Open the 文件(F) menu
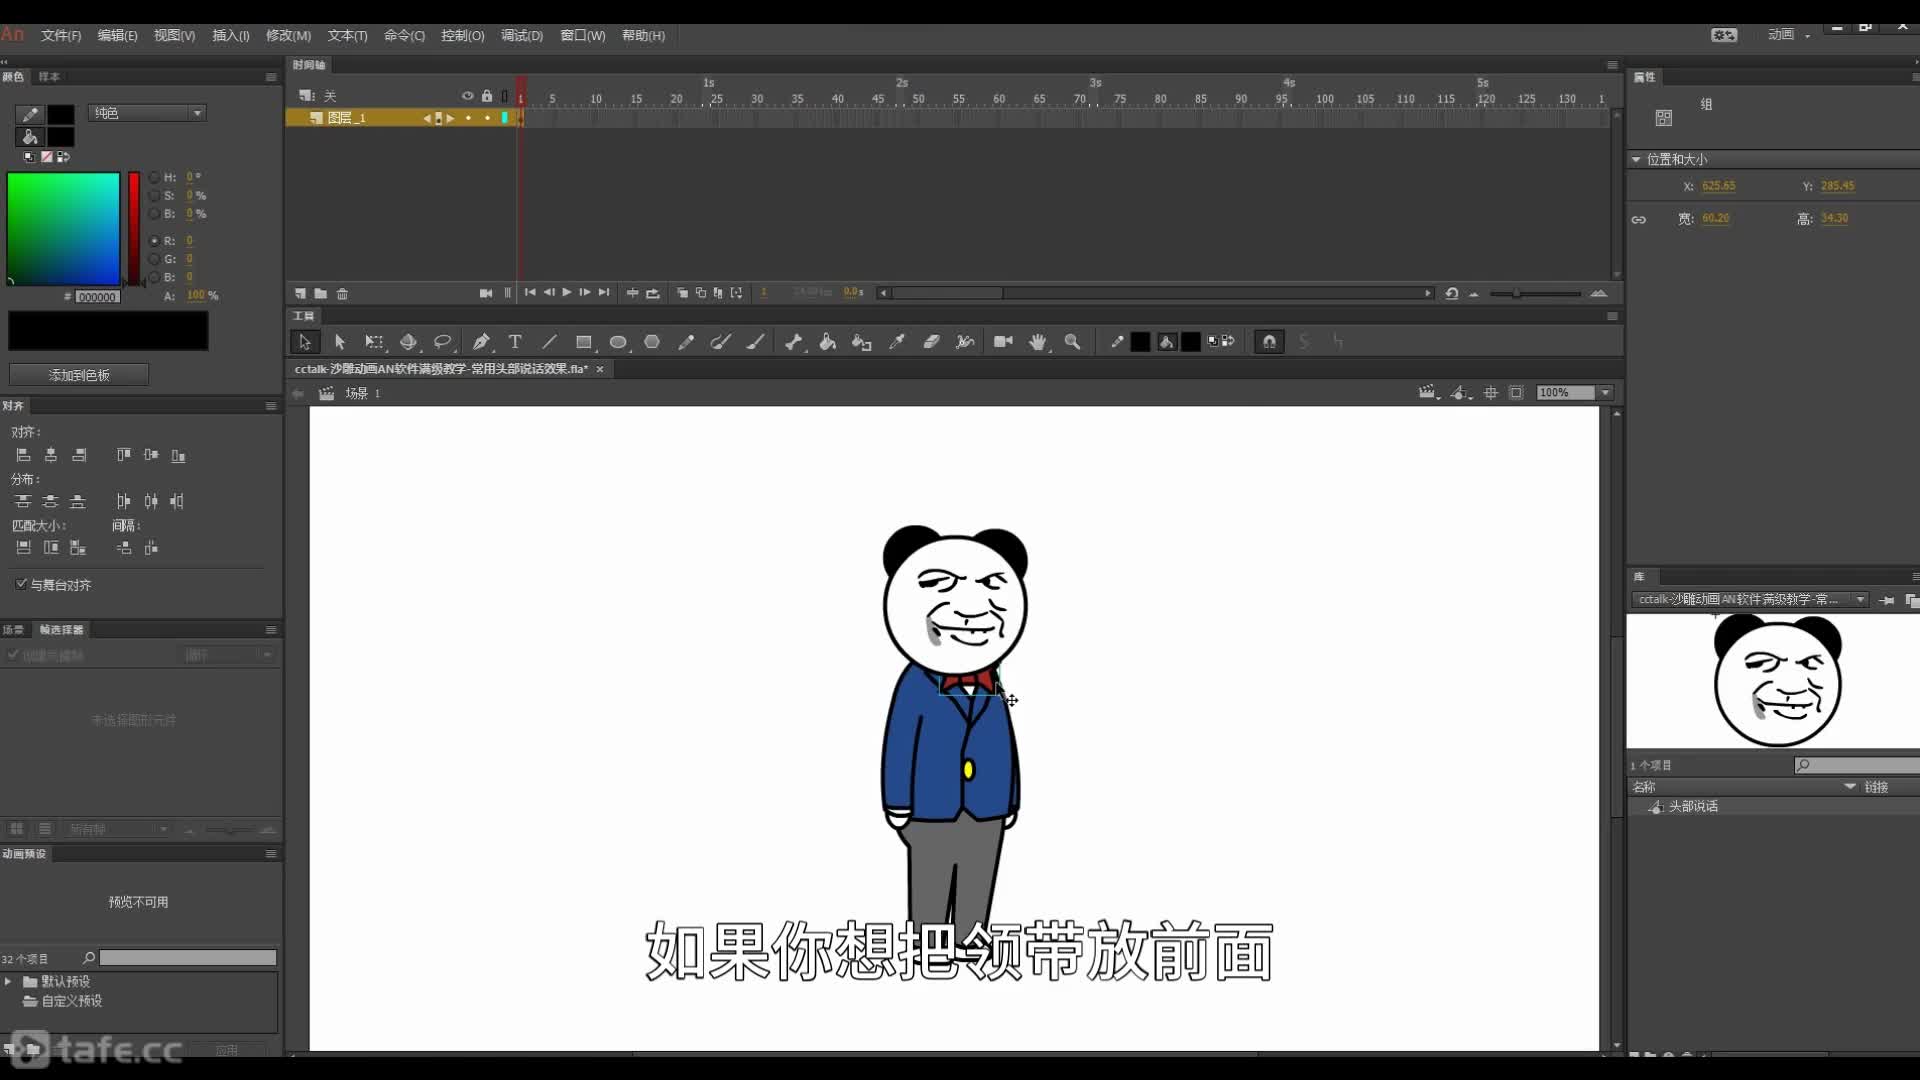1920x1080 pixels. click(x=61, y=35)
